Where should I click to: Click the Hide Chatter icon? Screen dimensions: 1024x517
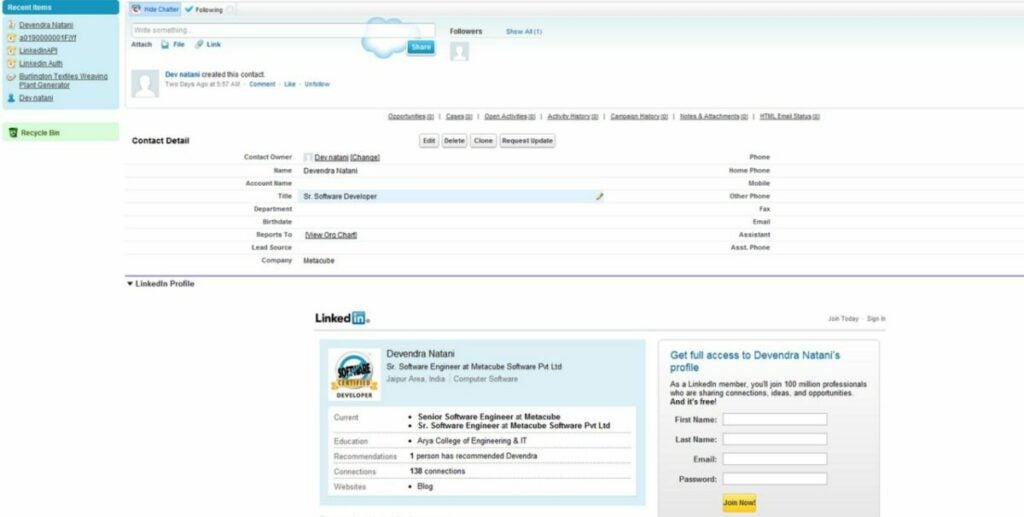coord(136,10)
